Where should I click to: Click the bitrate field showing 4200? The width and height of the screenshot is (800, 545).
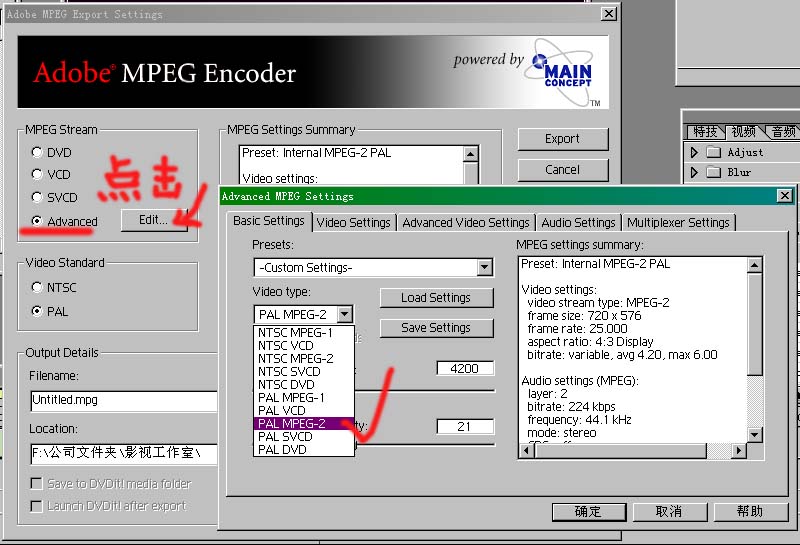tap(465, 368)
